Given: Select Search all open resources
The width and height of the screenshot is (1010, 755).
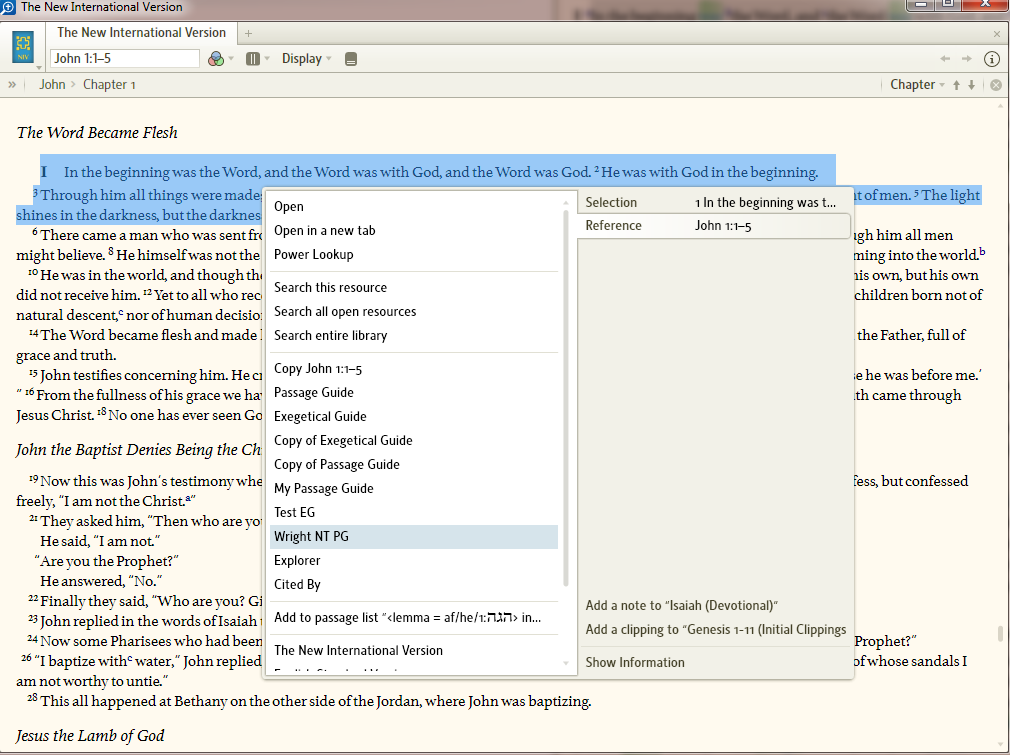Looking at the screenshot, I should tap(414, 311).
